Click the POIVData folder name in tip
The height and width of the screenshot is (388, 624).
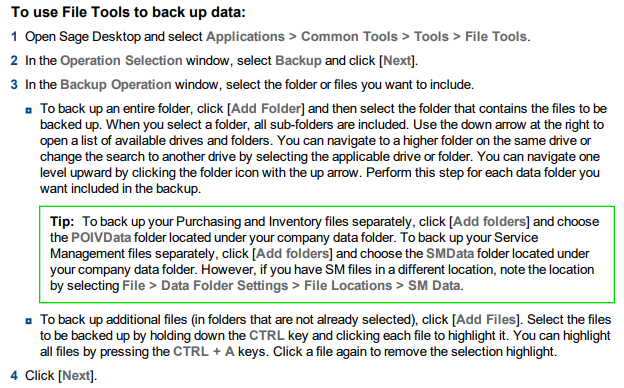pos(101,238)
